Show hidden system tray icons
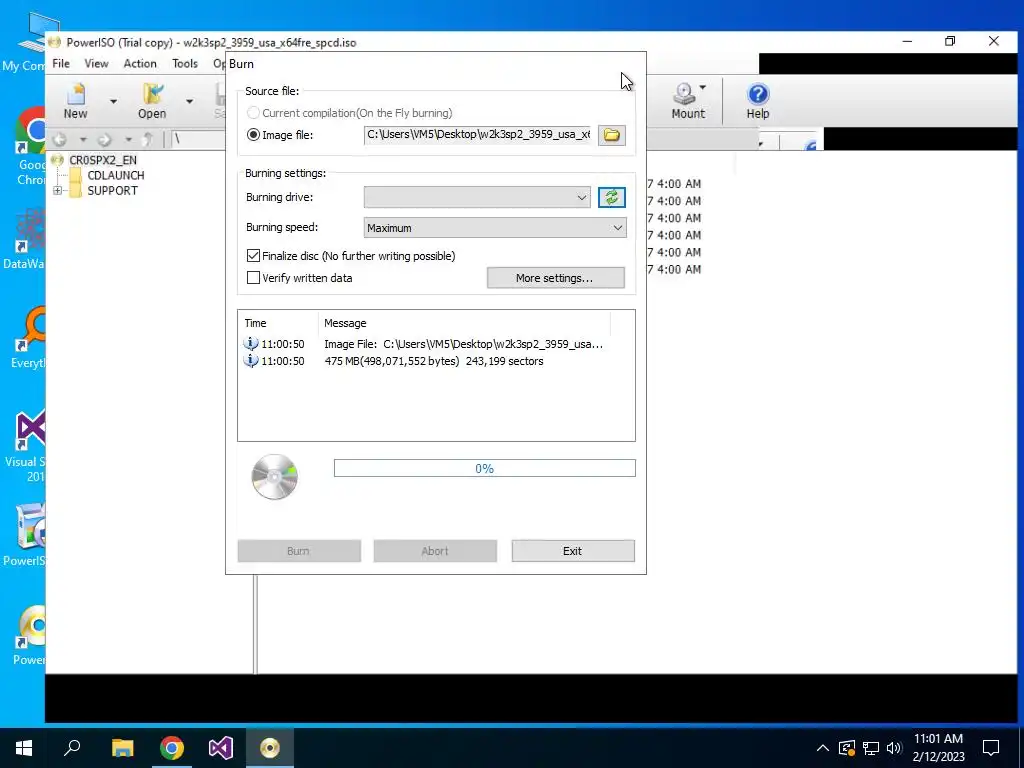1024x768 pixels. pyautogui.click(x=823, y=748)
